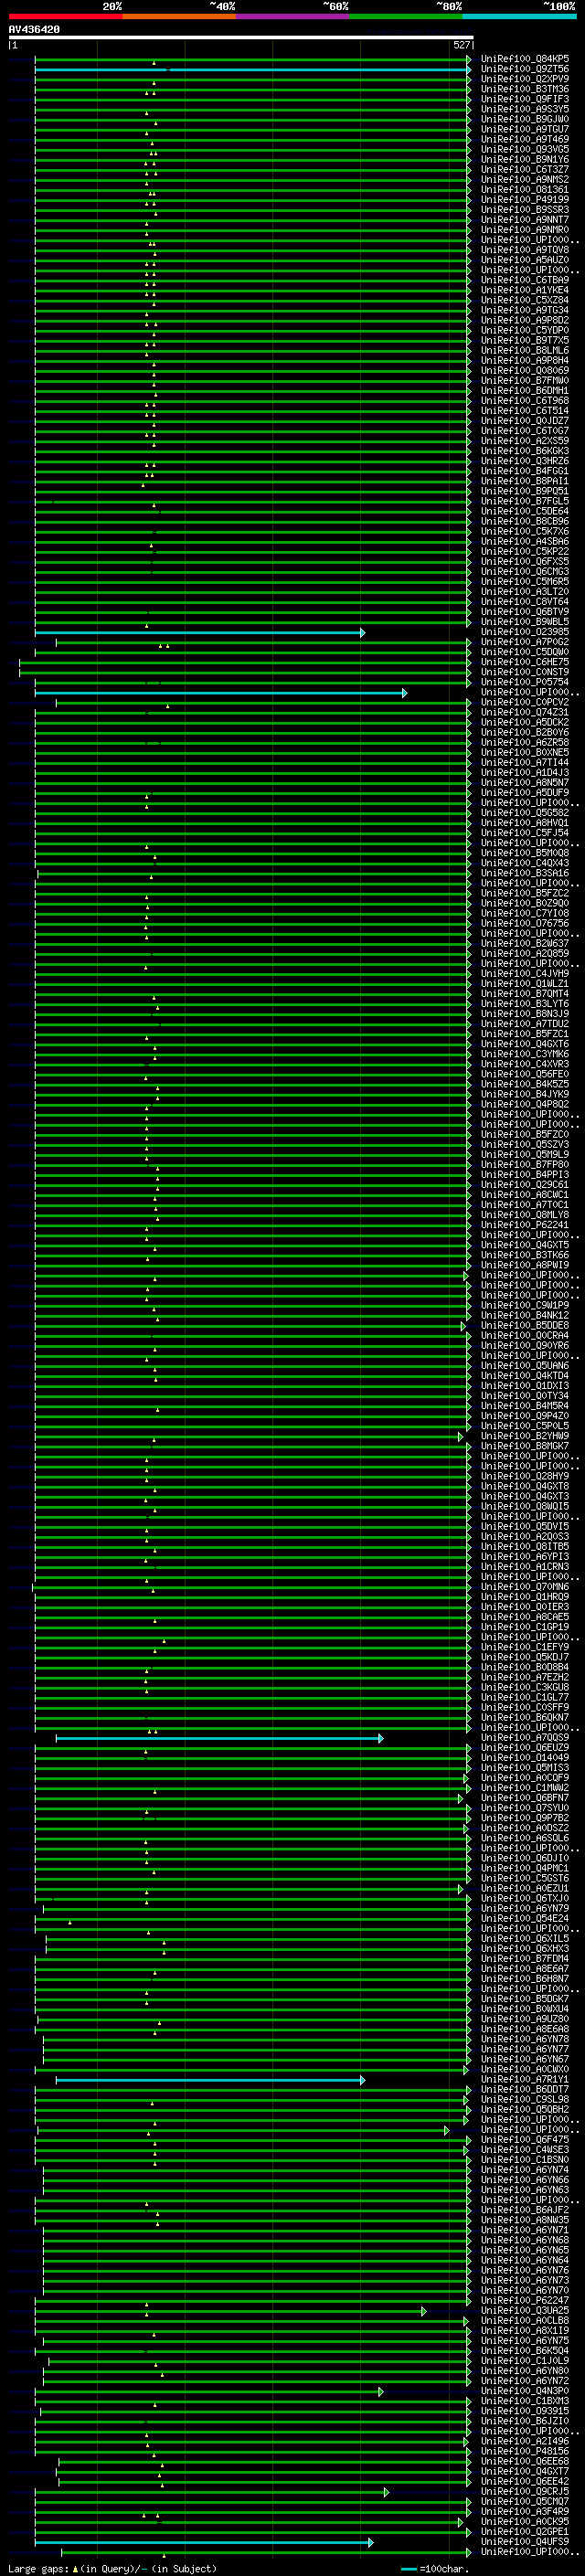585x2576 pixels.
Task: Click the query end position 527
Action: coord(461,45)
